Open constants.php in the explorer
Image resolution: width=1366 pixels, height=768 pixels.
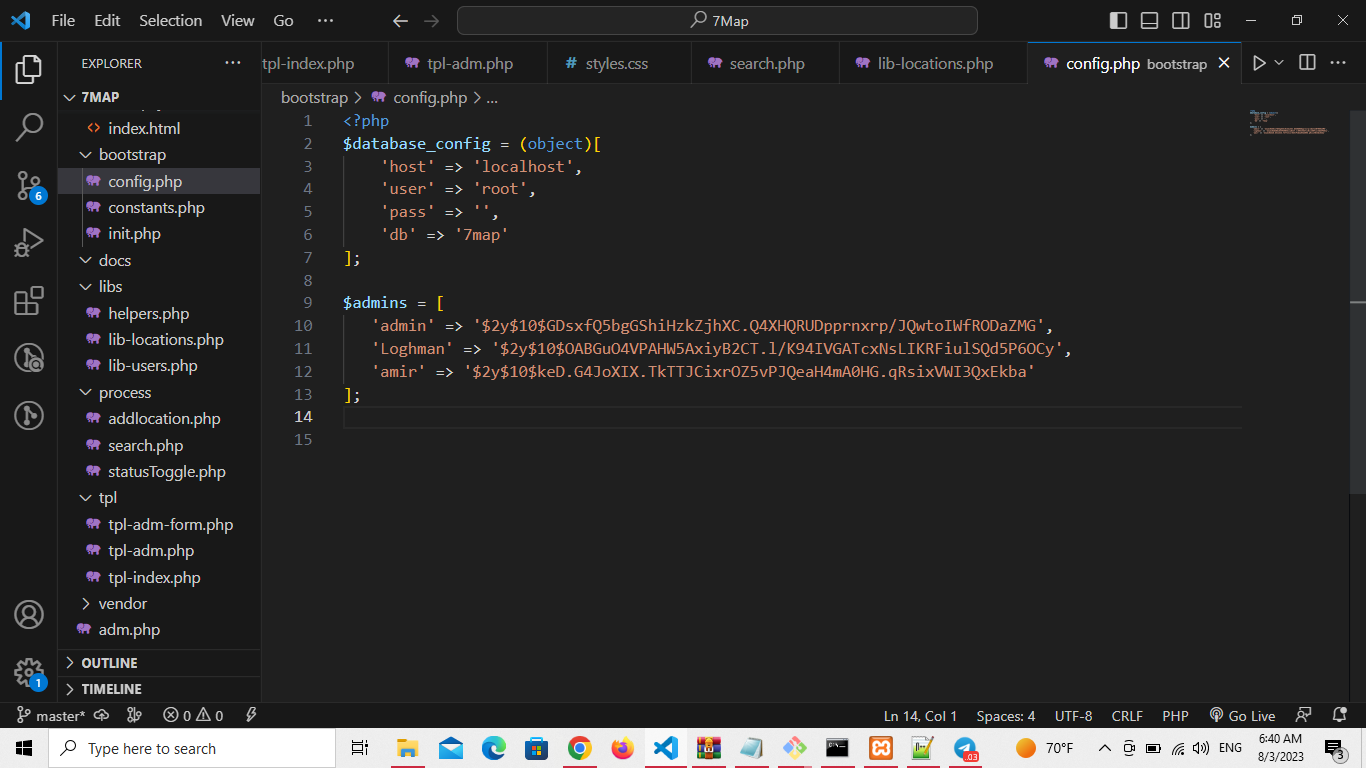pos(156,208)
